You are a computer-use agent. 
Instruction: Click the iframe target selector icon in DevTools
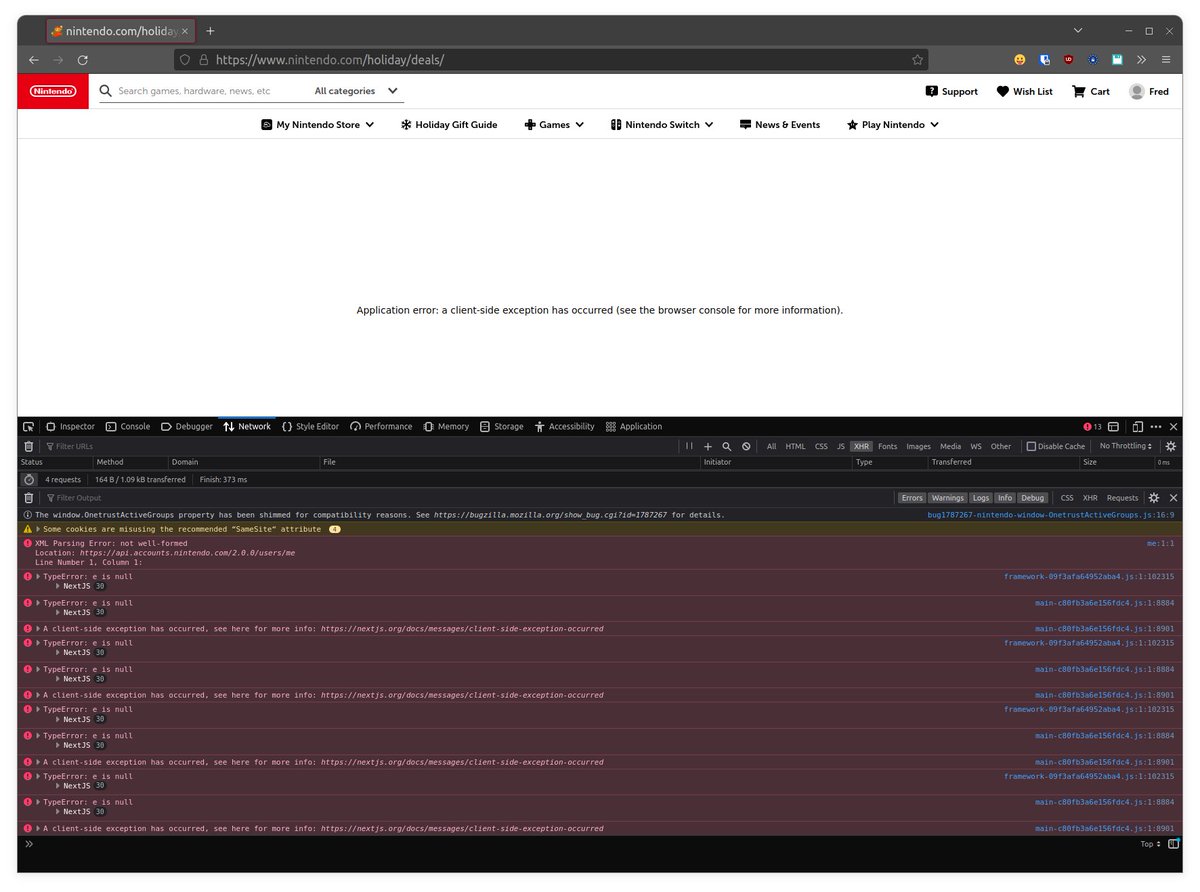pyautogui.click(x=1113, y=426)
